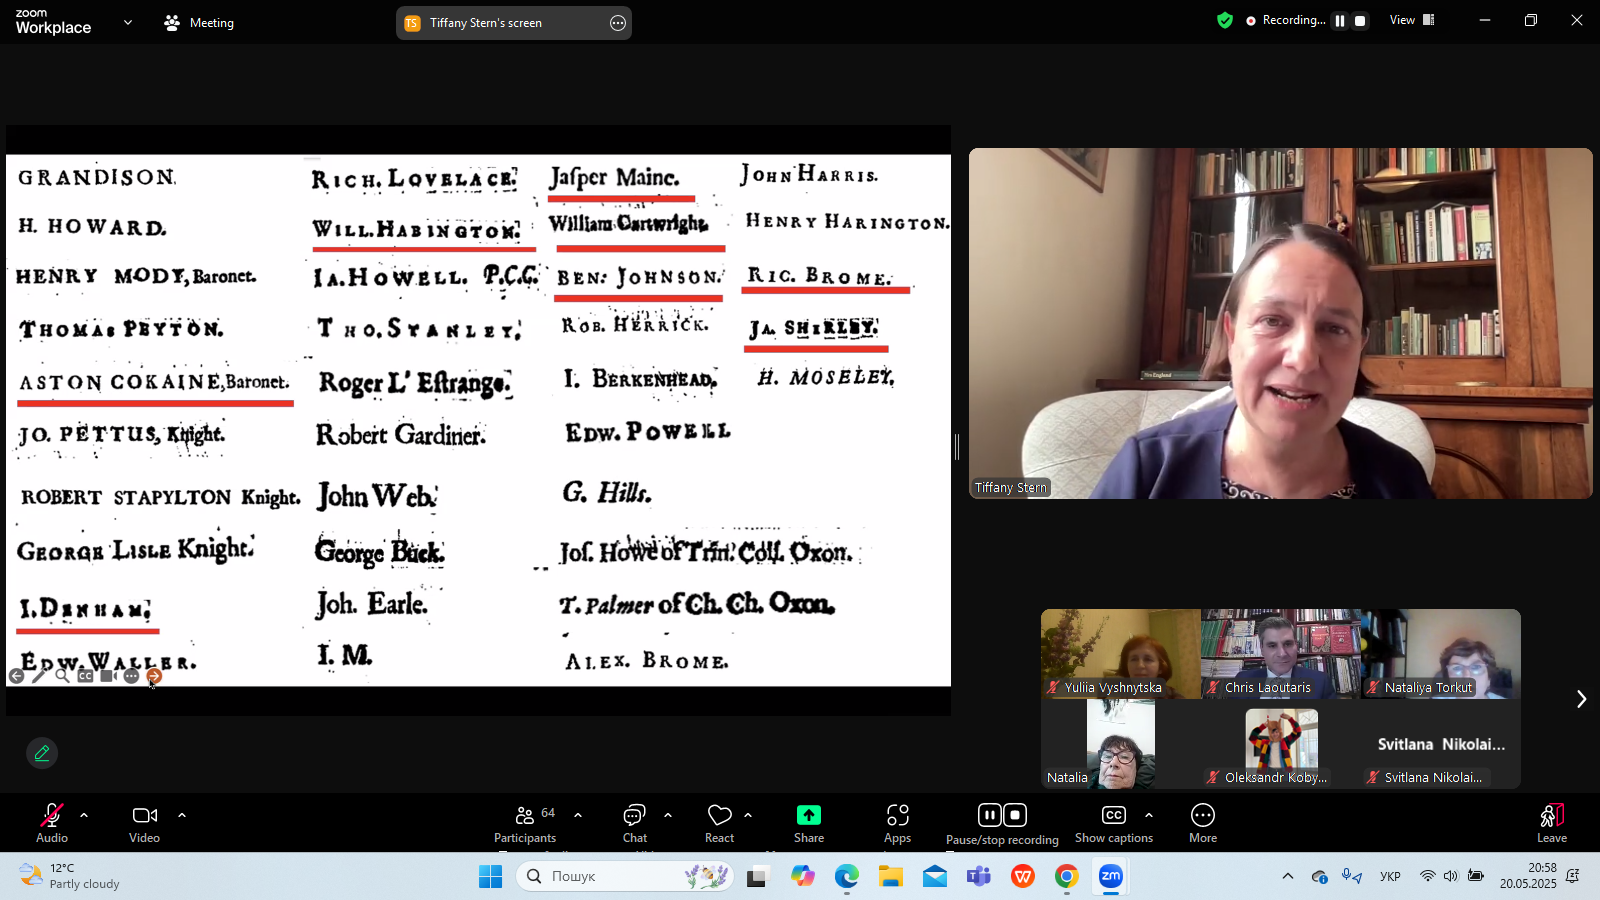Pause the recording in the top bar
Screen dimensions: 1600x900
coord(1340,21)
